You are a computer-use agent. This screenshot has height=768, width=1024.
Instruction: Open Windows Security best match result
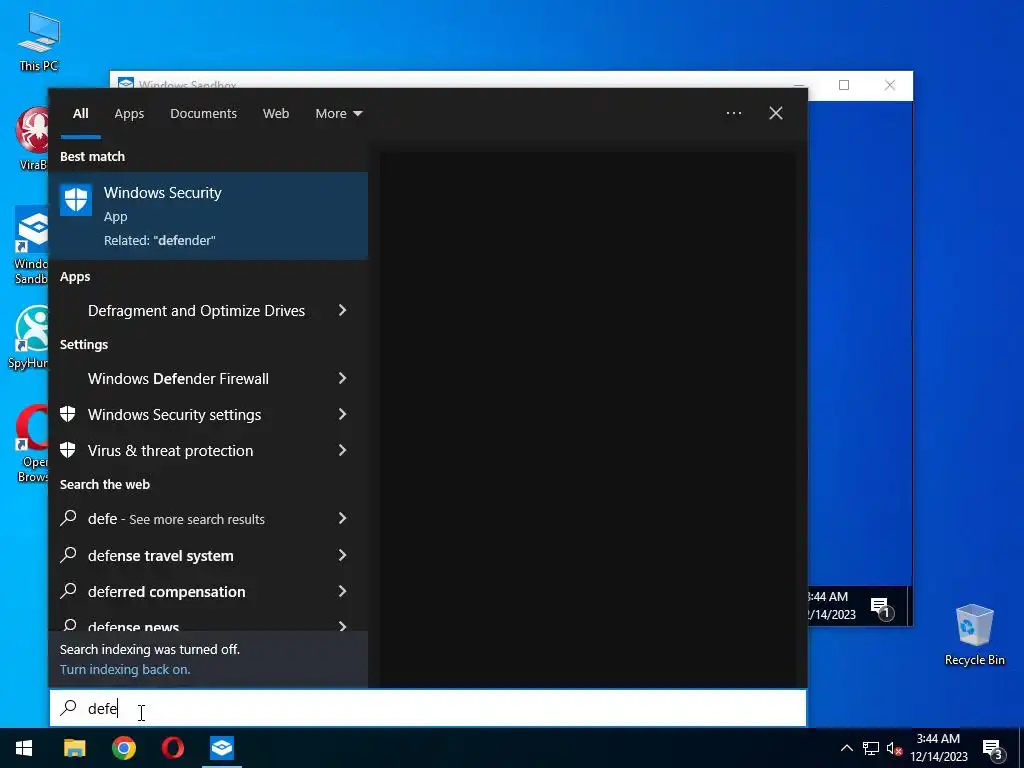coord(208,216)
